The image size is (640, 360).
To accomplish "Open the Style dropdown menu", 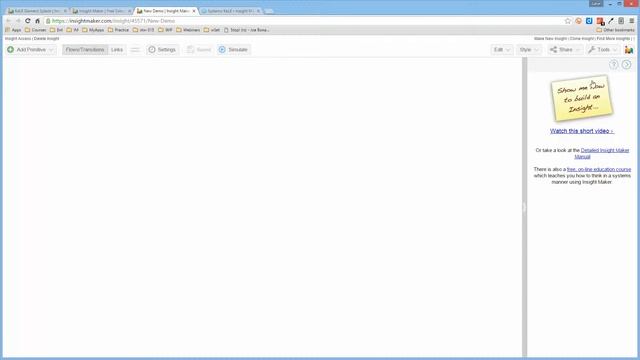I will [x=529, y=49].
